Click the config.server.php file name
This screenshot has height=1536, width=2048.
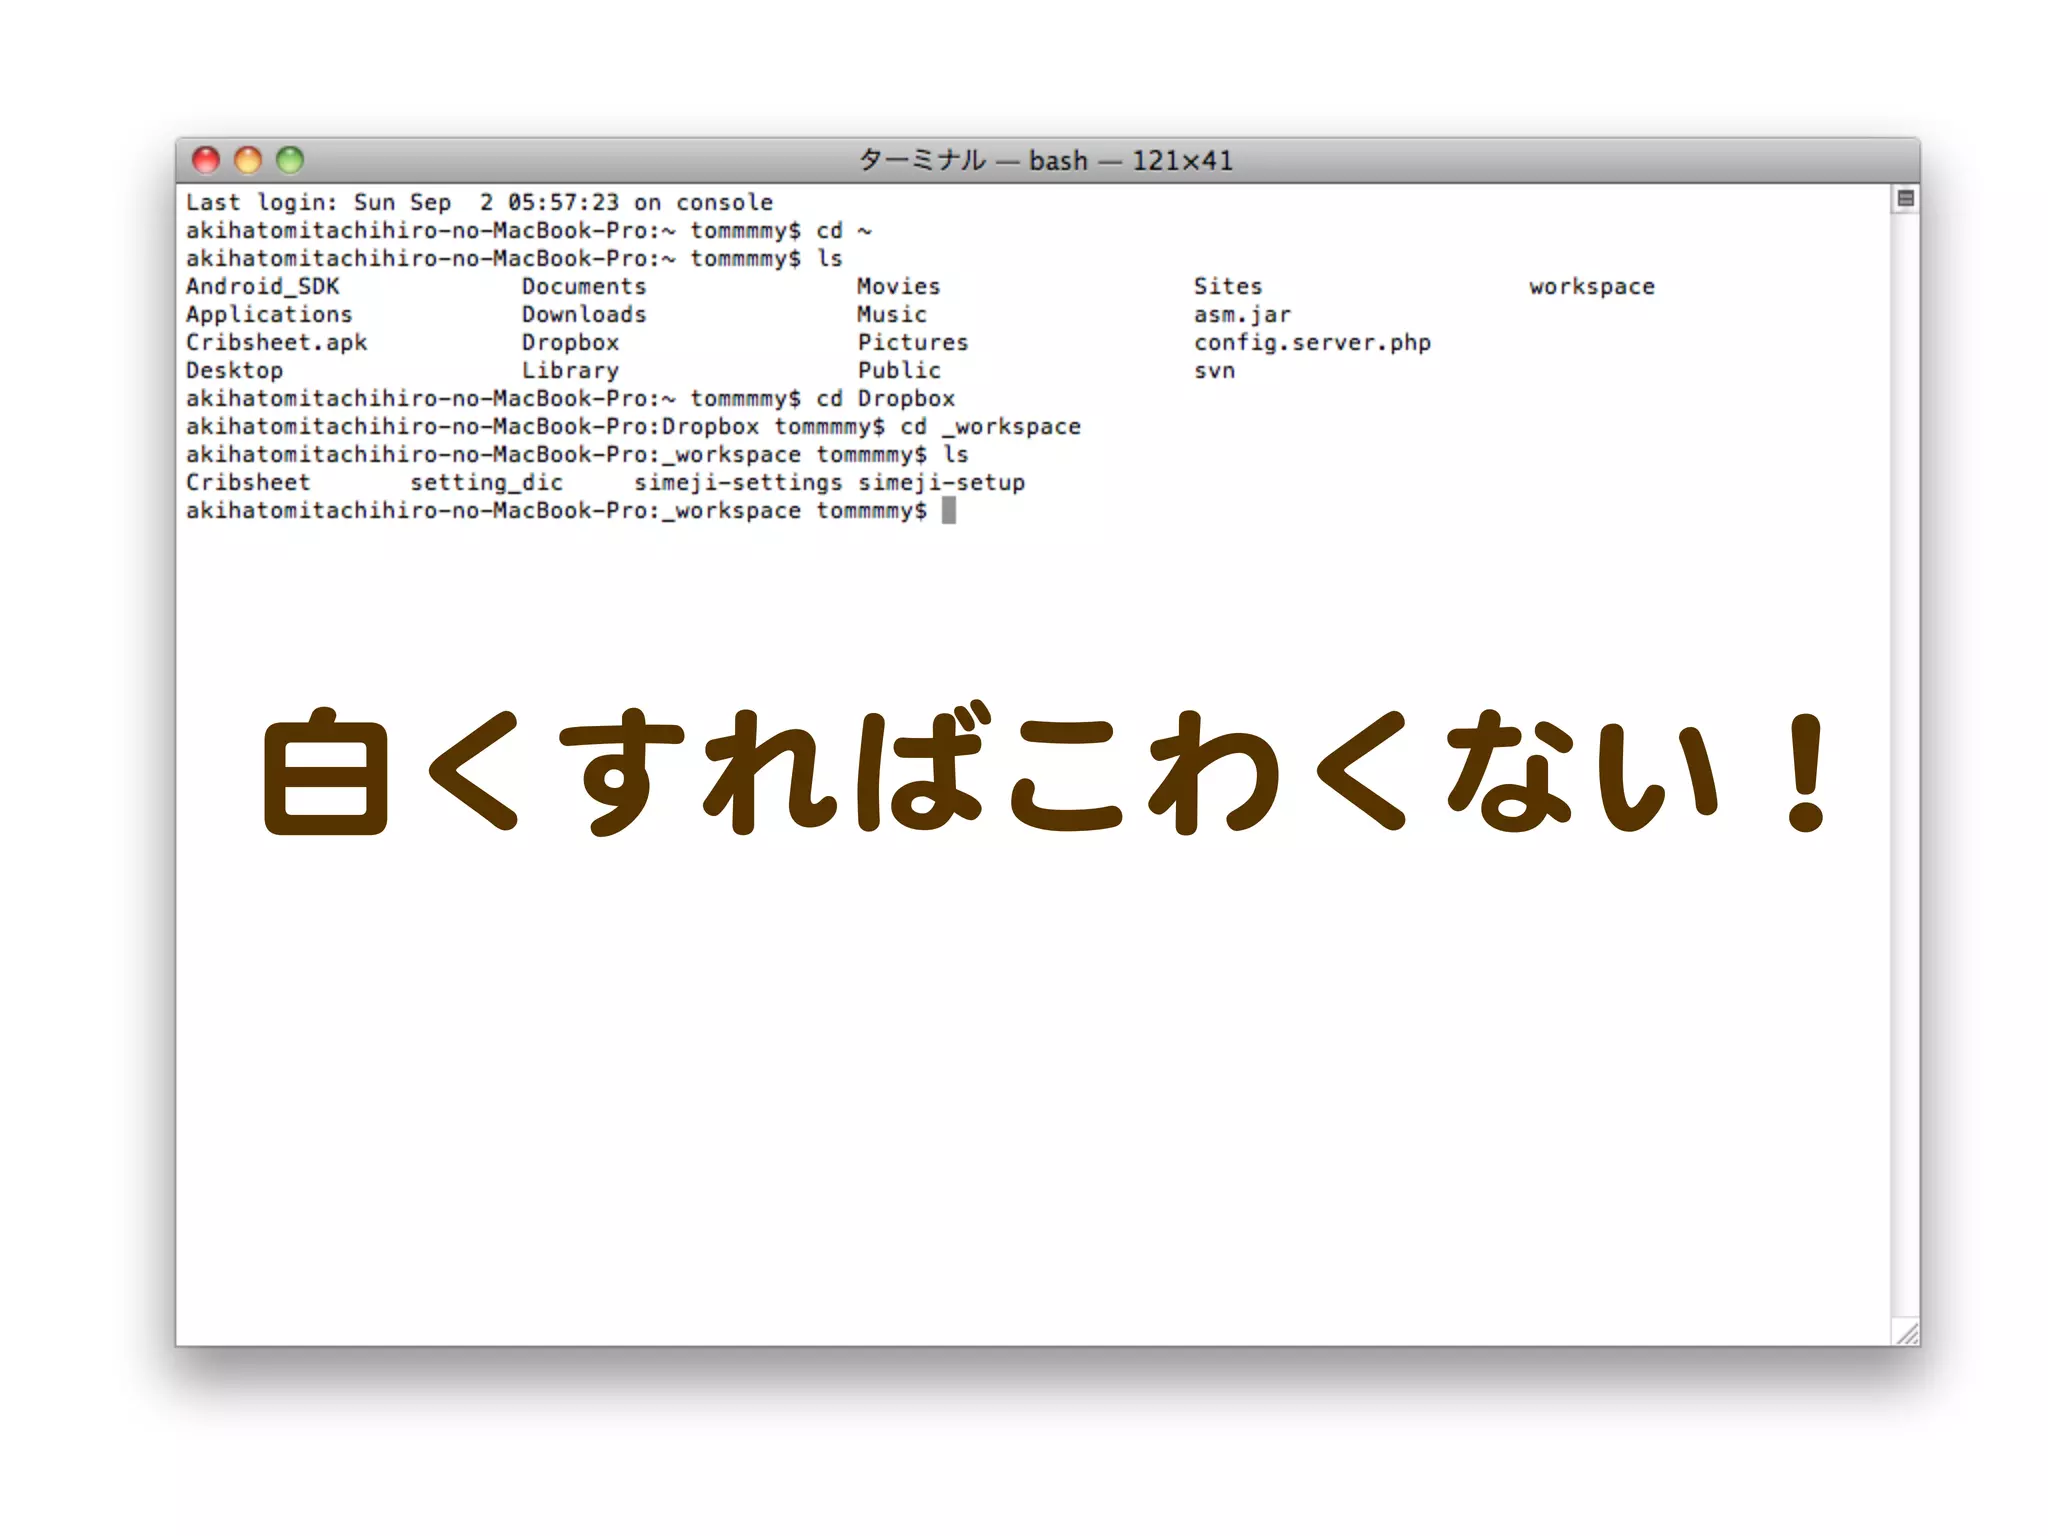point(1311,343)
